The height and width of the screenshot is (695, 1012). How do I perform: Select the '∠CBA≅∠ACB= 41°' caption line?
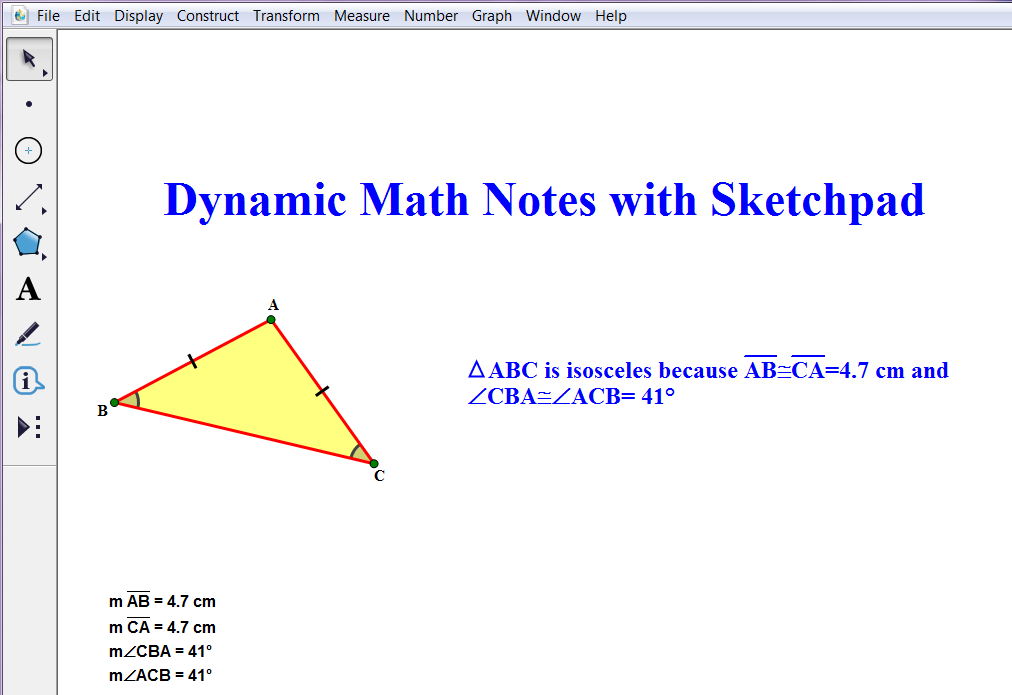coord(571,396)
